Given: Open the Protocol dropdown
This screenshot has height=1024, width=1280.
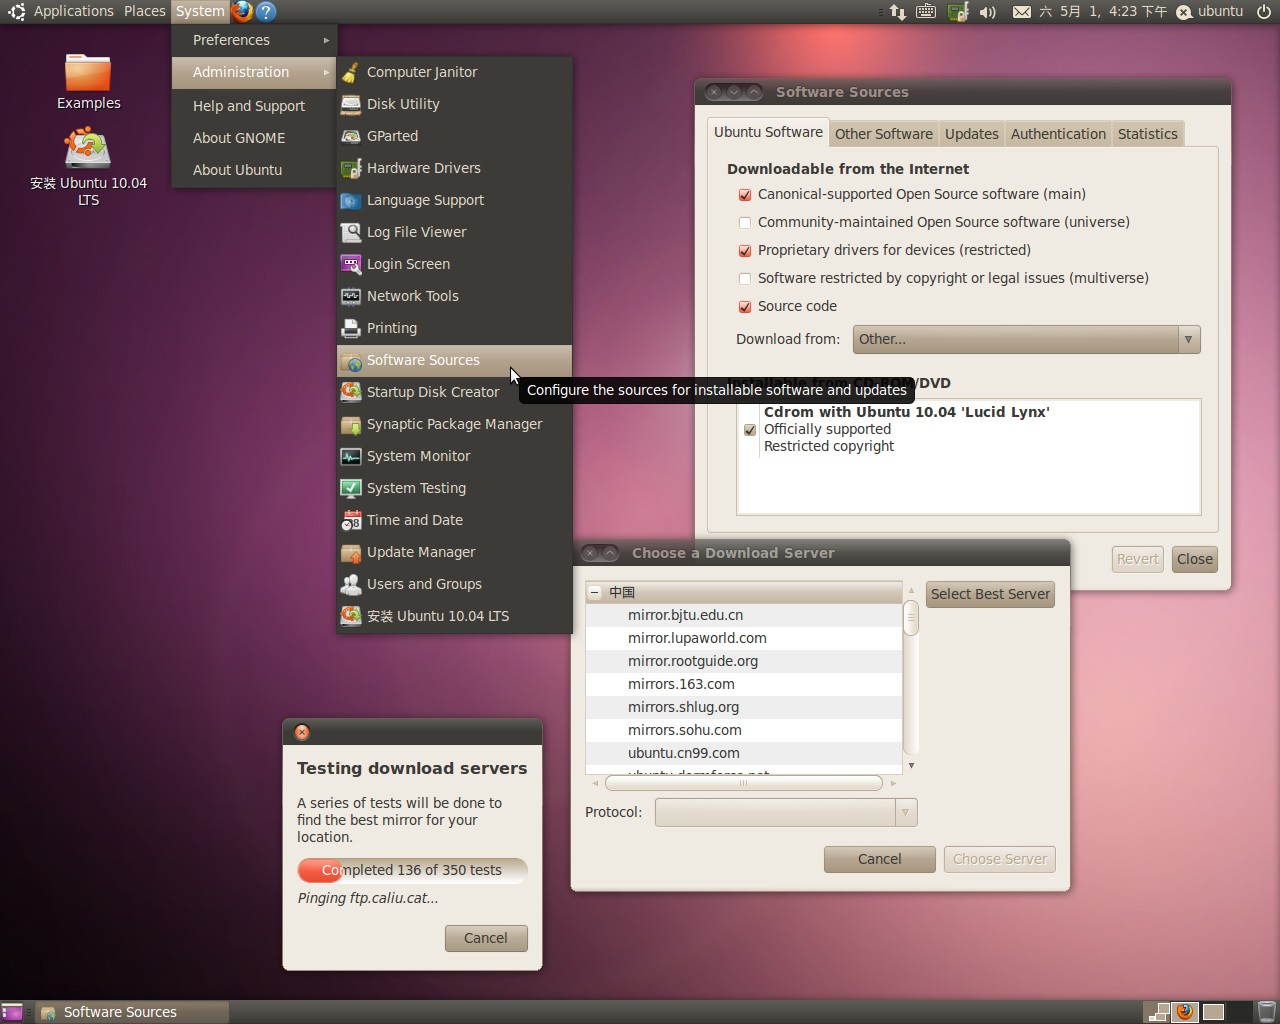Looking at the screenshot, I should point(786,812).
